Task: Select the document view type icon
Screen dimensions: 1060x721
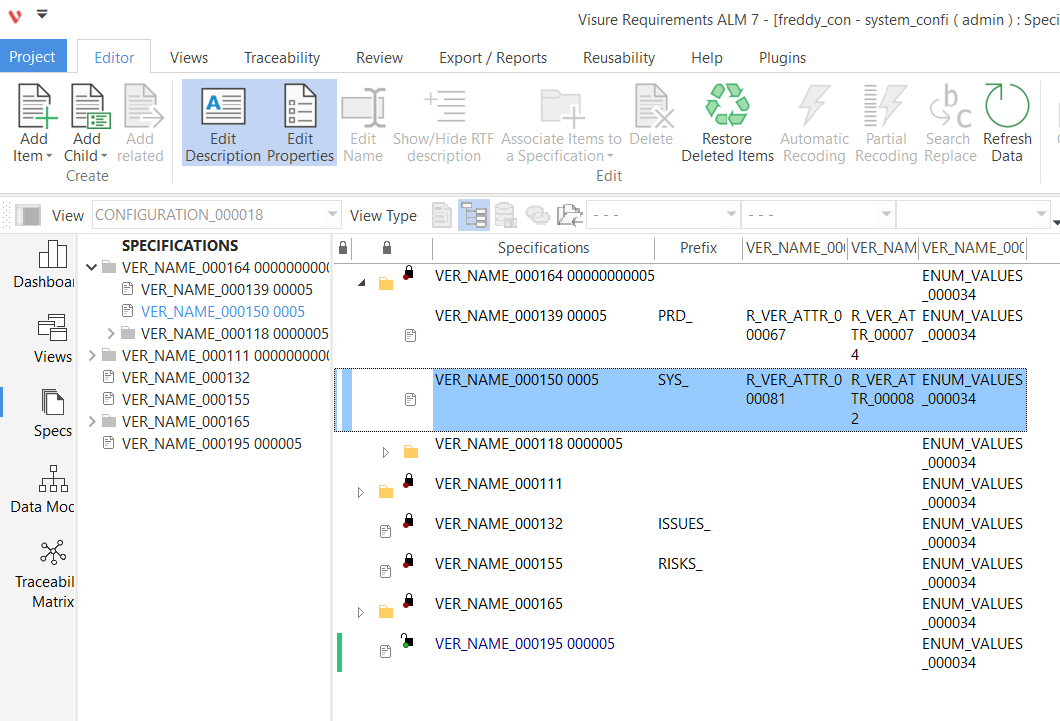Action: coord(441,216)
